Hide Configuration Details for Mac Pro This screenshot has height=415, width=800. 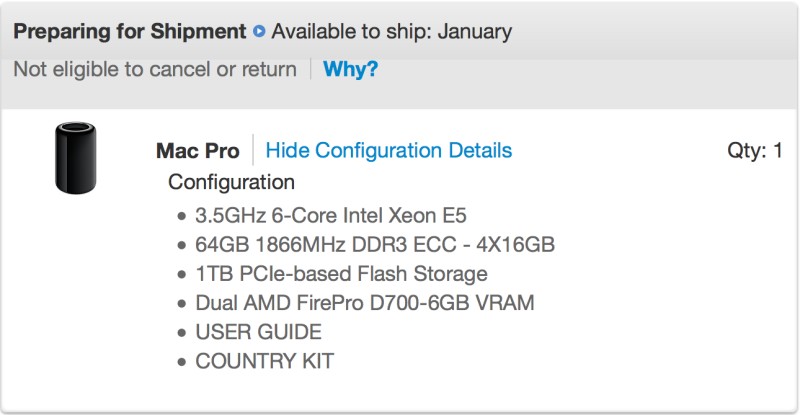point(388,150)
